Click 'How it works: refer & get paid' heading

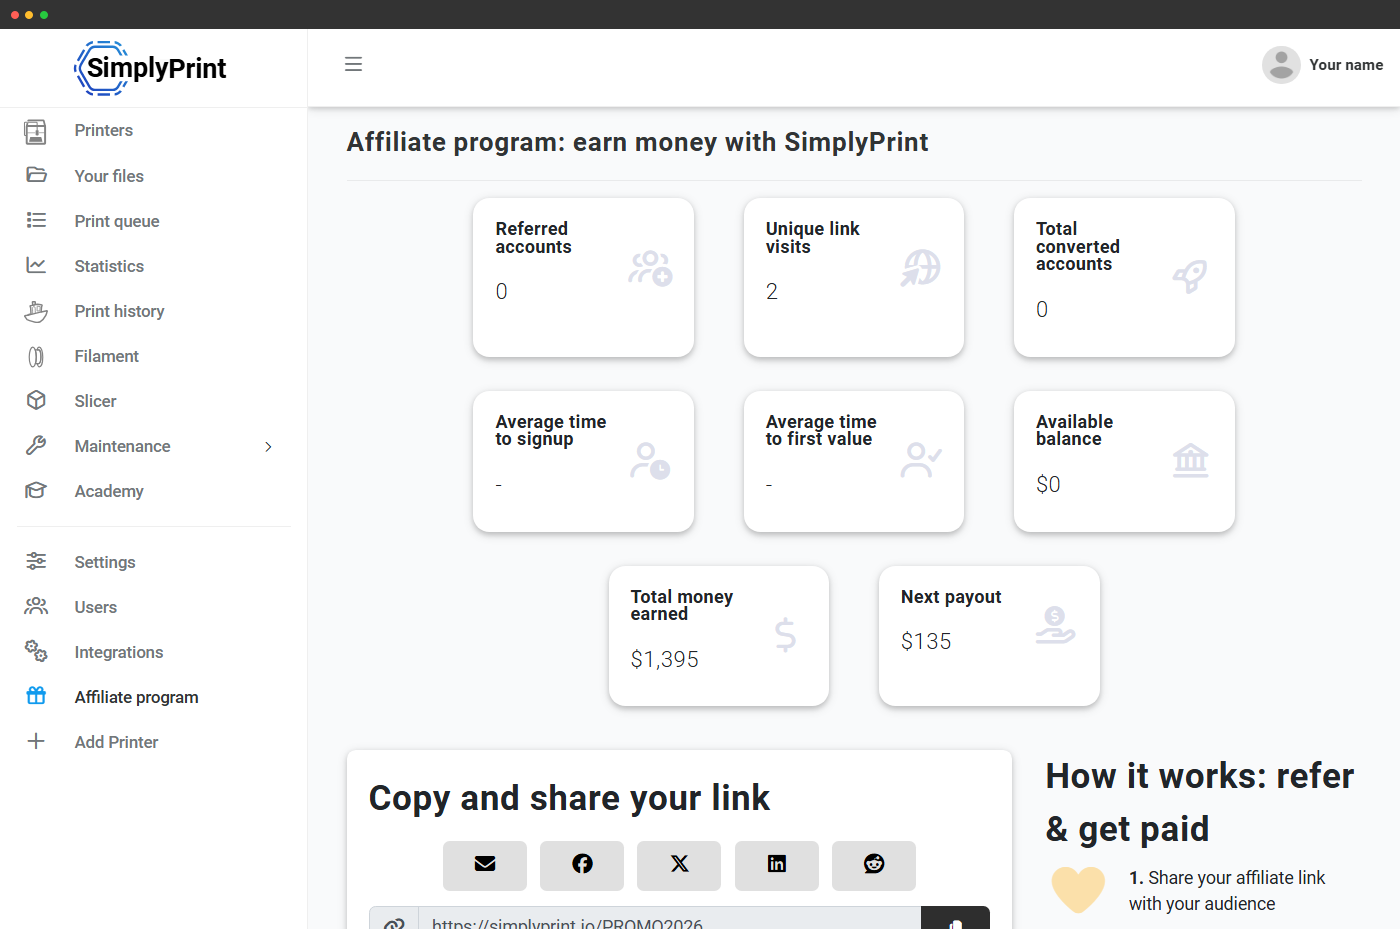pyautogui.click(x=1200, y=802)
